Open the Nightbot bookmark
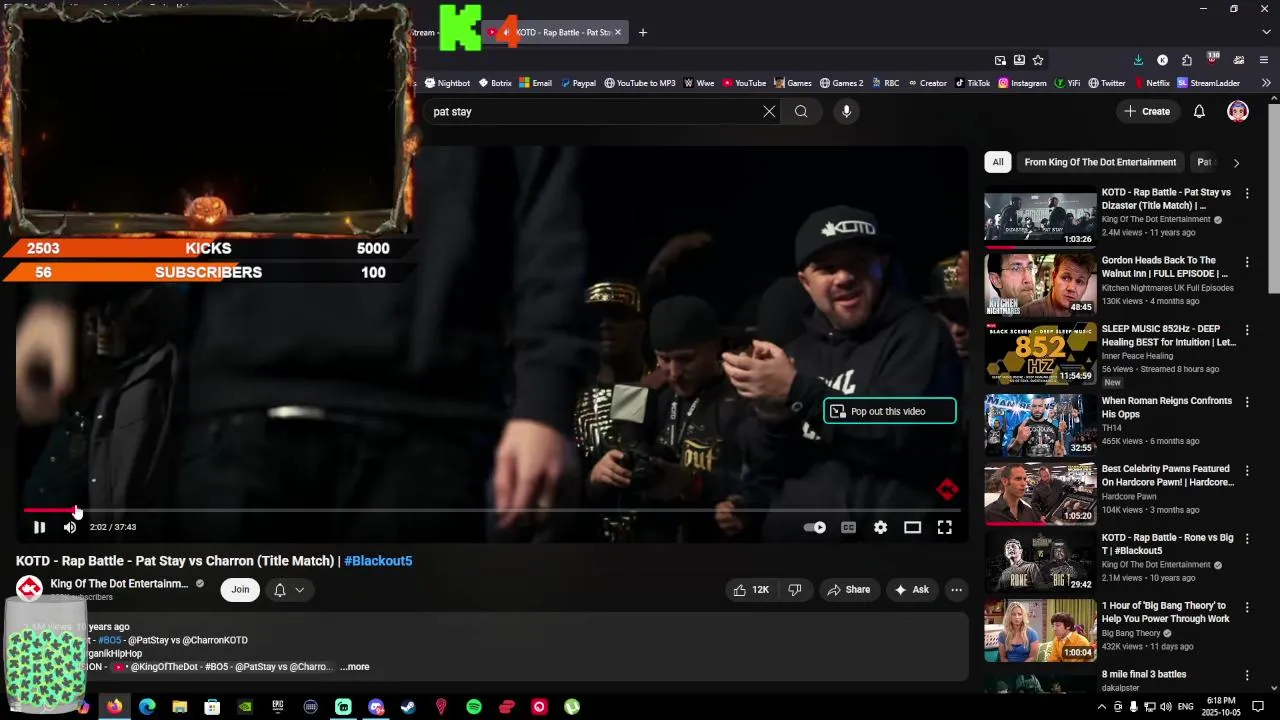Screen dimensions: 1280x720 (x=447, y=83)
